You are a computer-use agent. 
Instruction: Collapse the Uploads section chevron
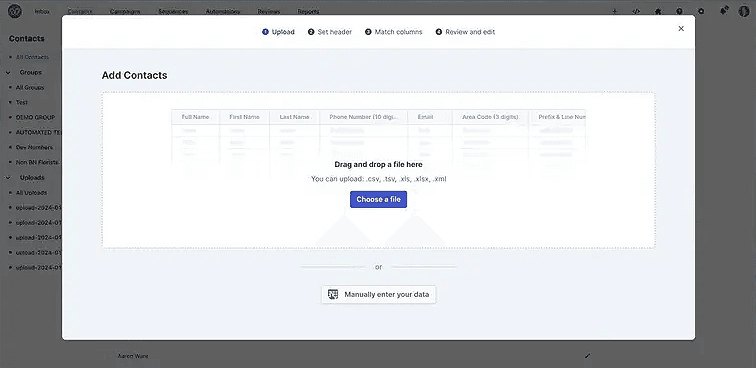pos(9,177)
